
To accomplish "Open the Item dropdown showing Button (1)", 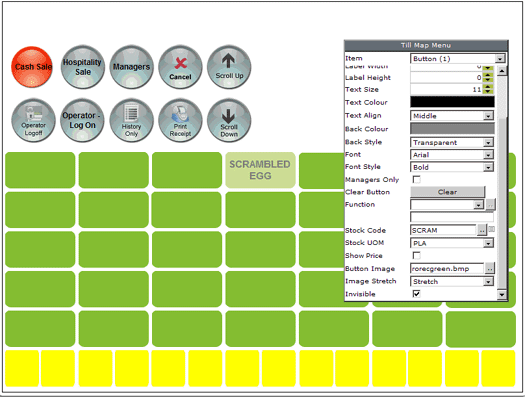I will [457, 59].
